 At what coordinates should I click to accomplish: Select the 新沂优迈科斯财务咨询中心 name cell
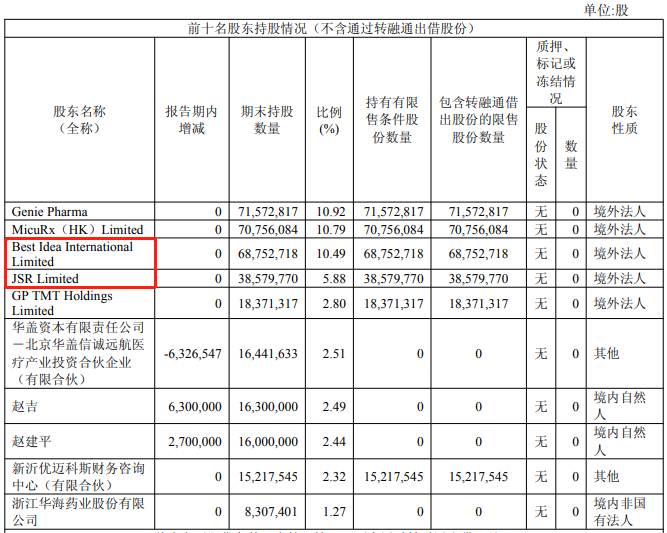coord(79,476)
